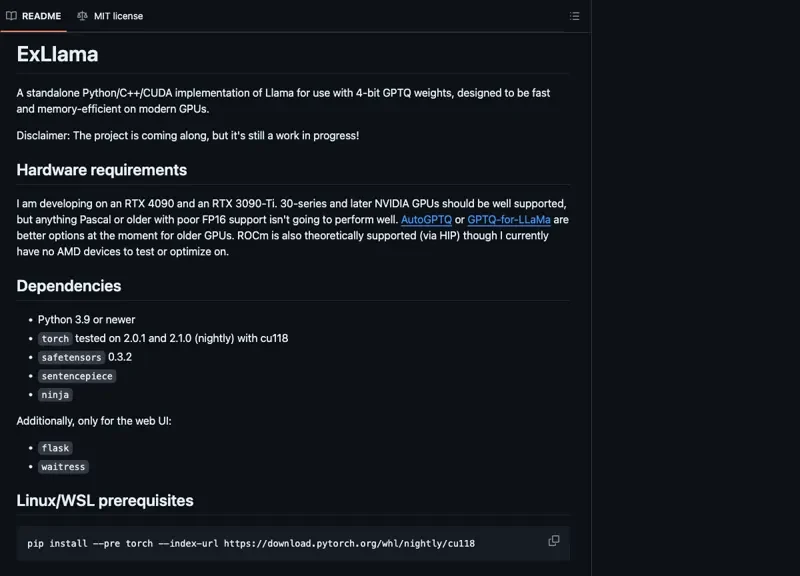Click the book icon beside README
Viewport: 800px width, 576px height.
point(11,16)
